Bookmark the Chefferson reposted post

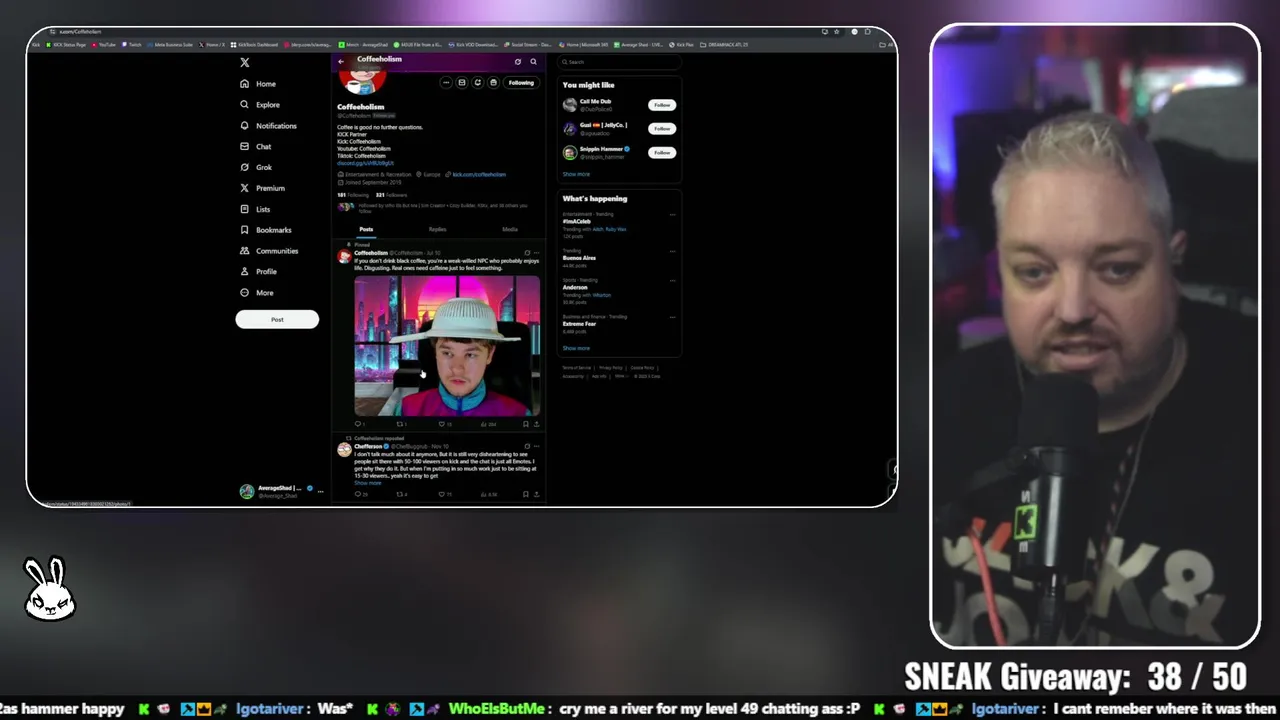point(526,494)
